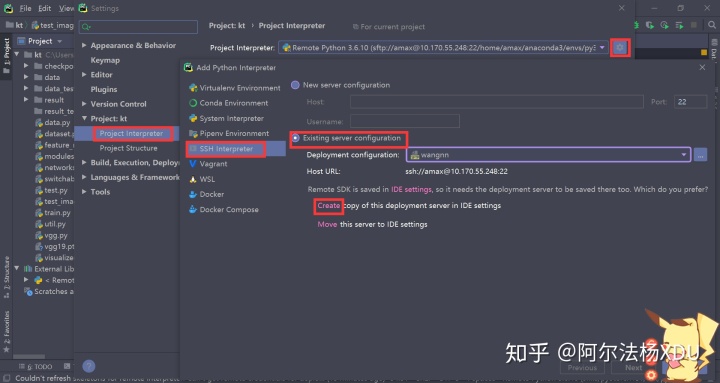Image resolution: width=720 pixels, height=383 pixels.
Task: Click the Next button
Action: (x=634, y=367)
